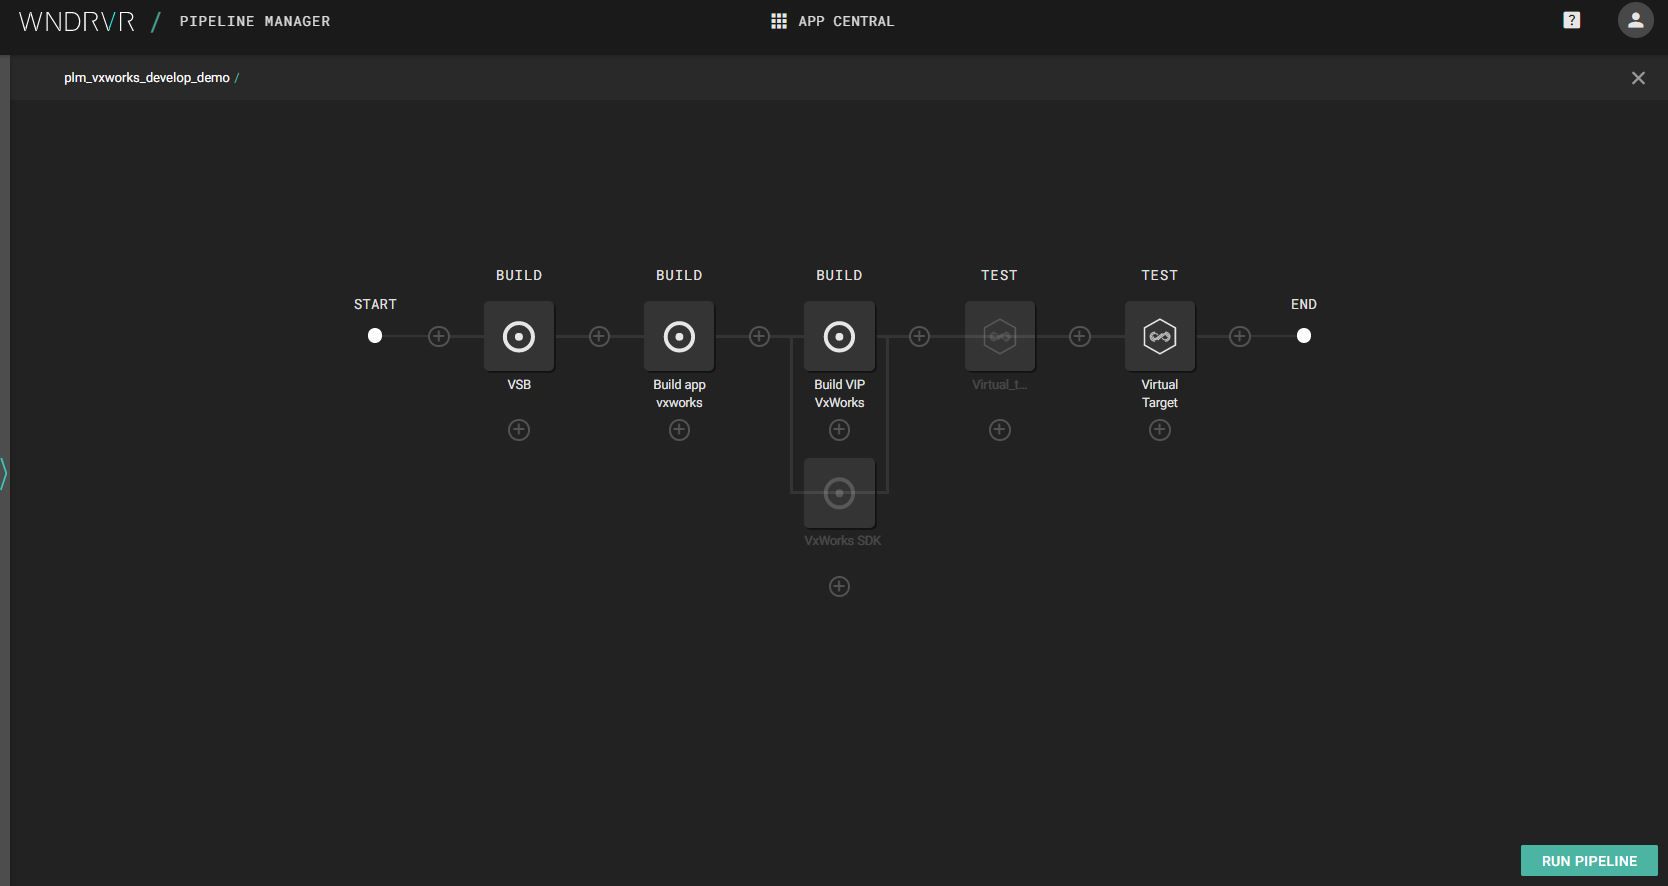
Task: Add a stage between Virtual Target and END
Action: click(1239, 336)
